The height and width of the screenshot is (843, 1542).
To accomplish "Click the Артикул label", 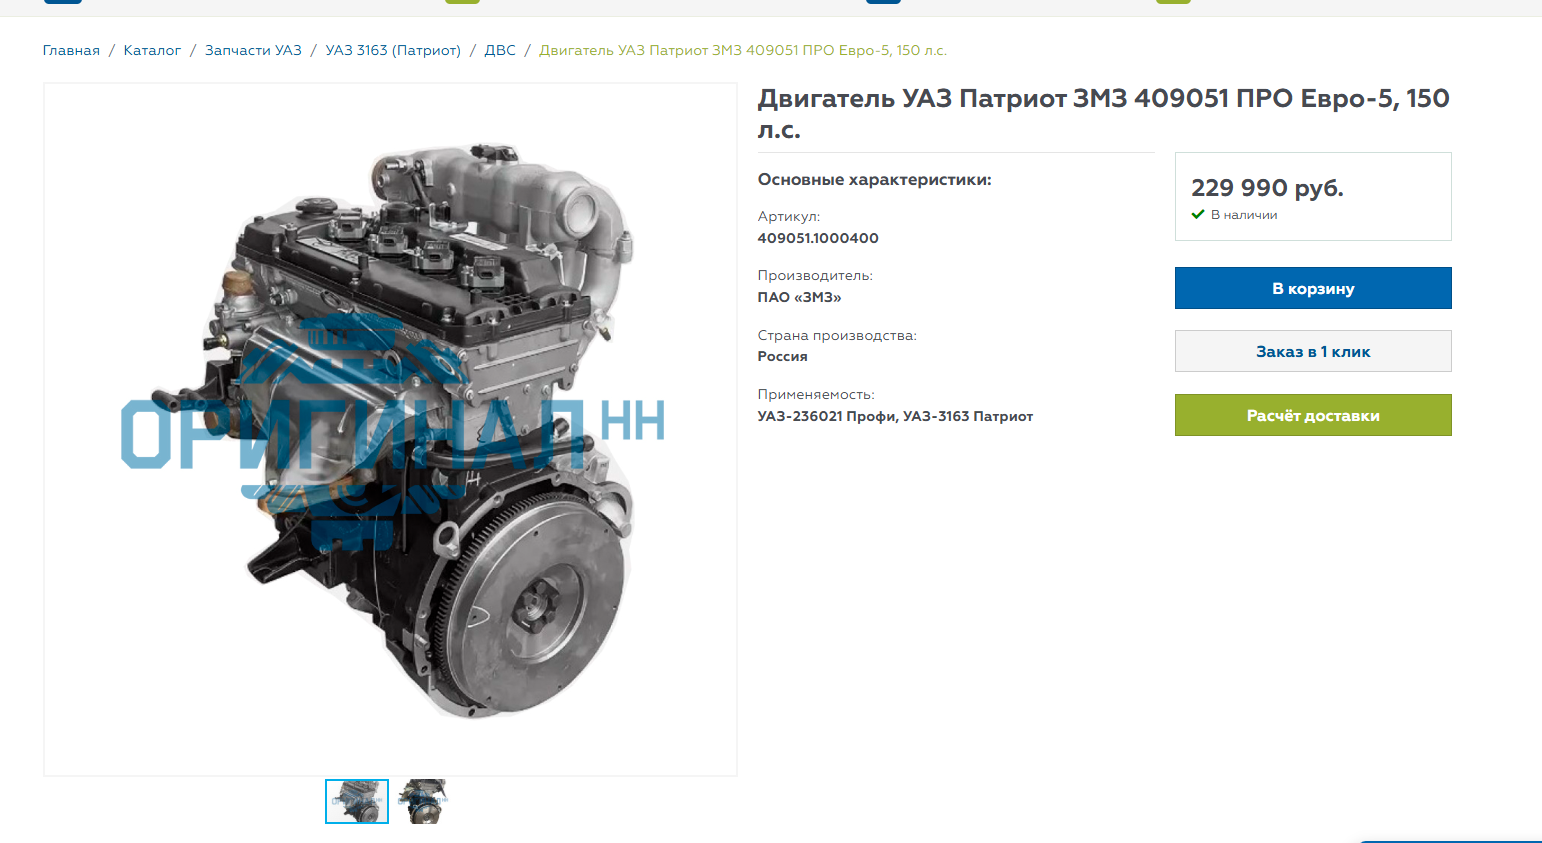I will click(x=789, y=216).
